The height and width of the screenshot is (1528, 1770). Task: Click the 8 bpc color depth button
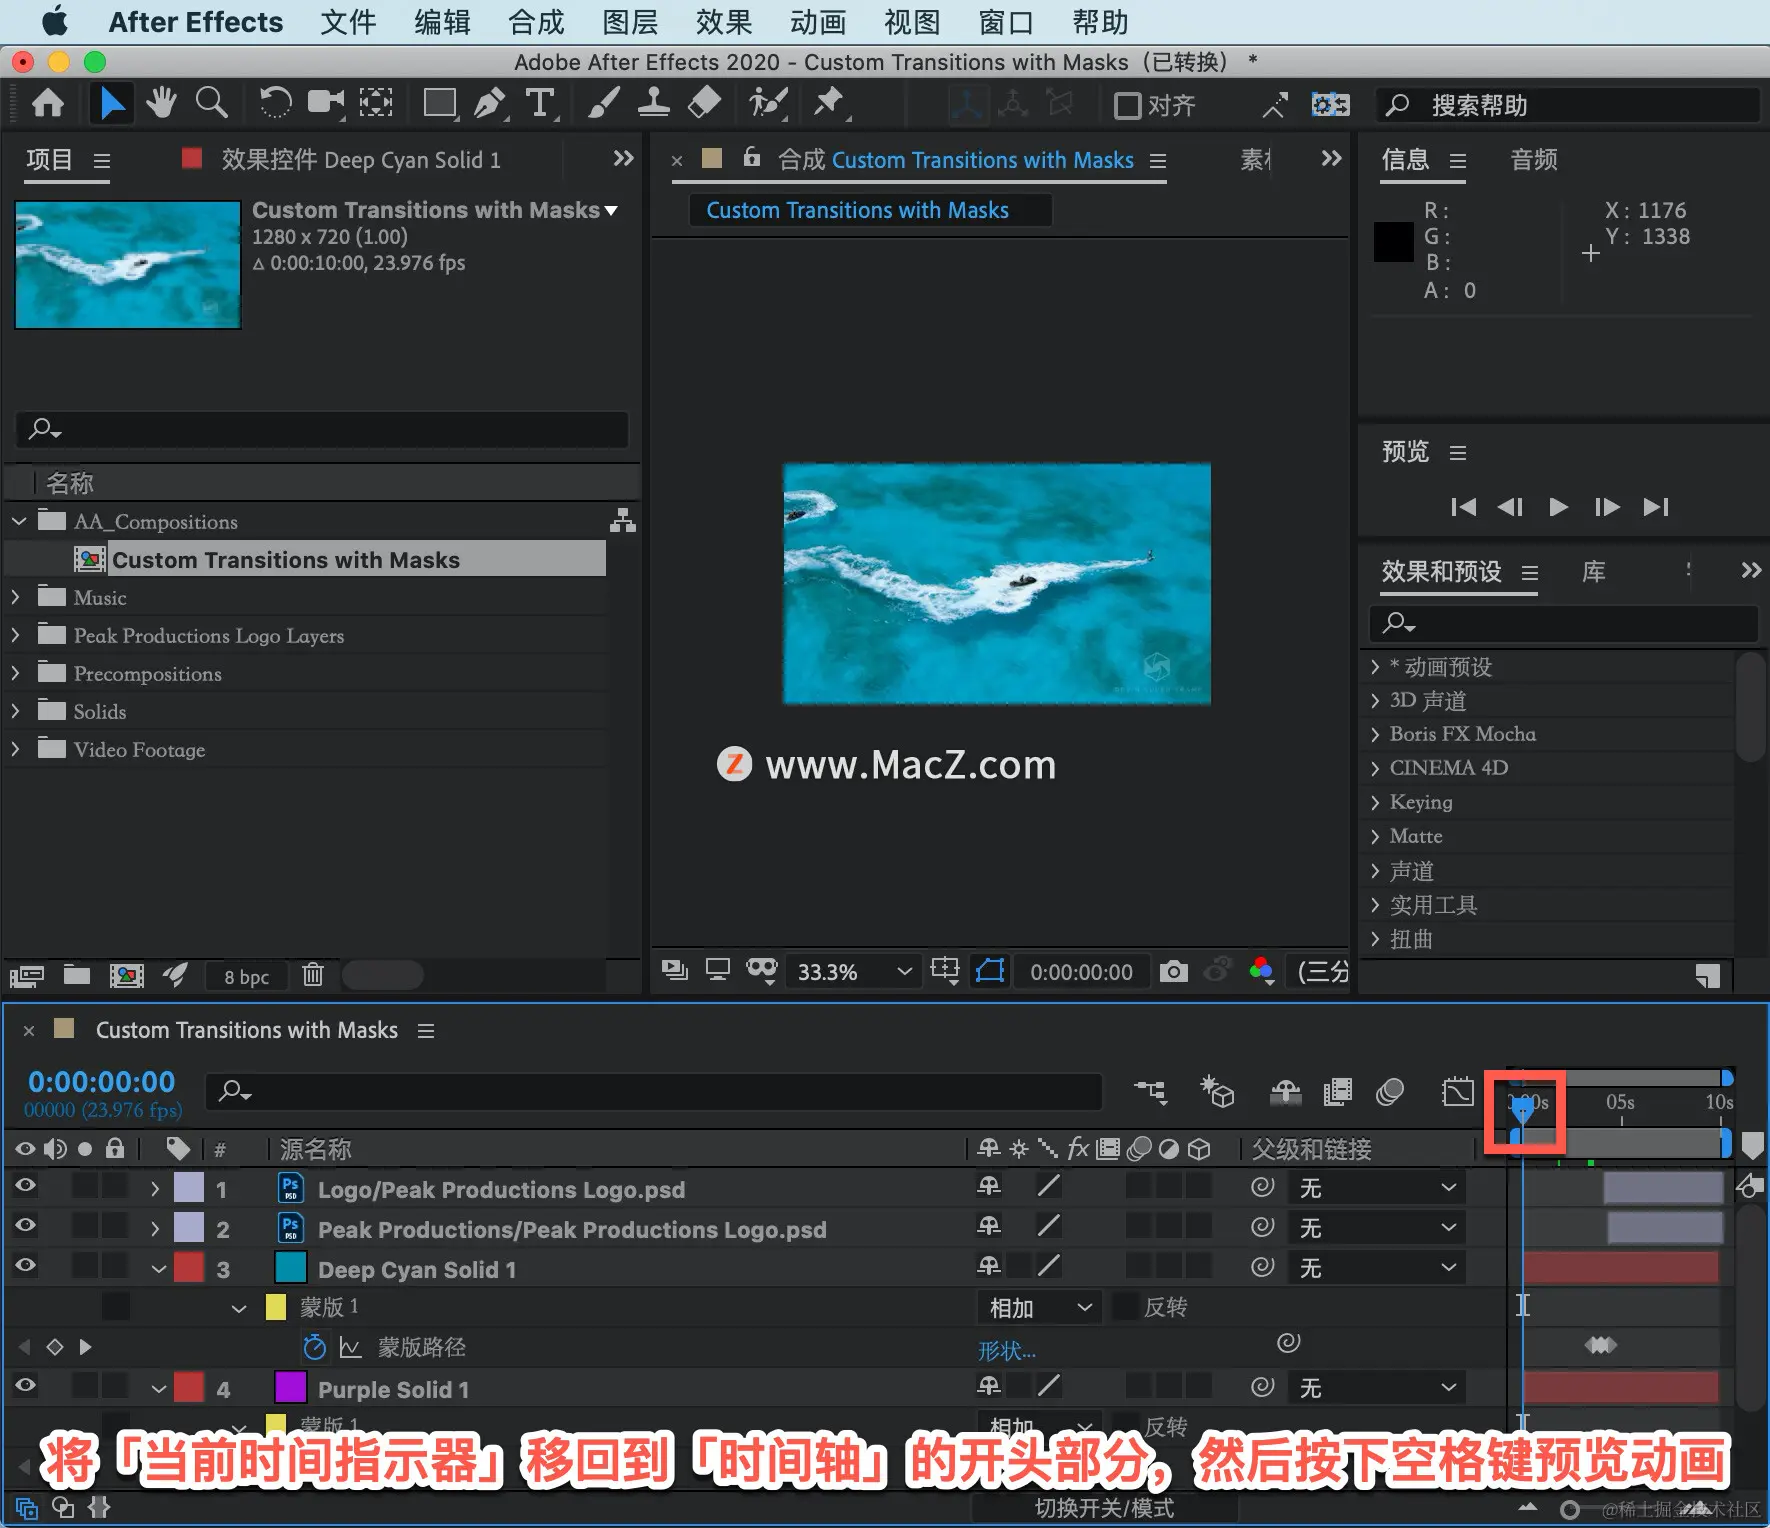[247, 976]
